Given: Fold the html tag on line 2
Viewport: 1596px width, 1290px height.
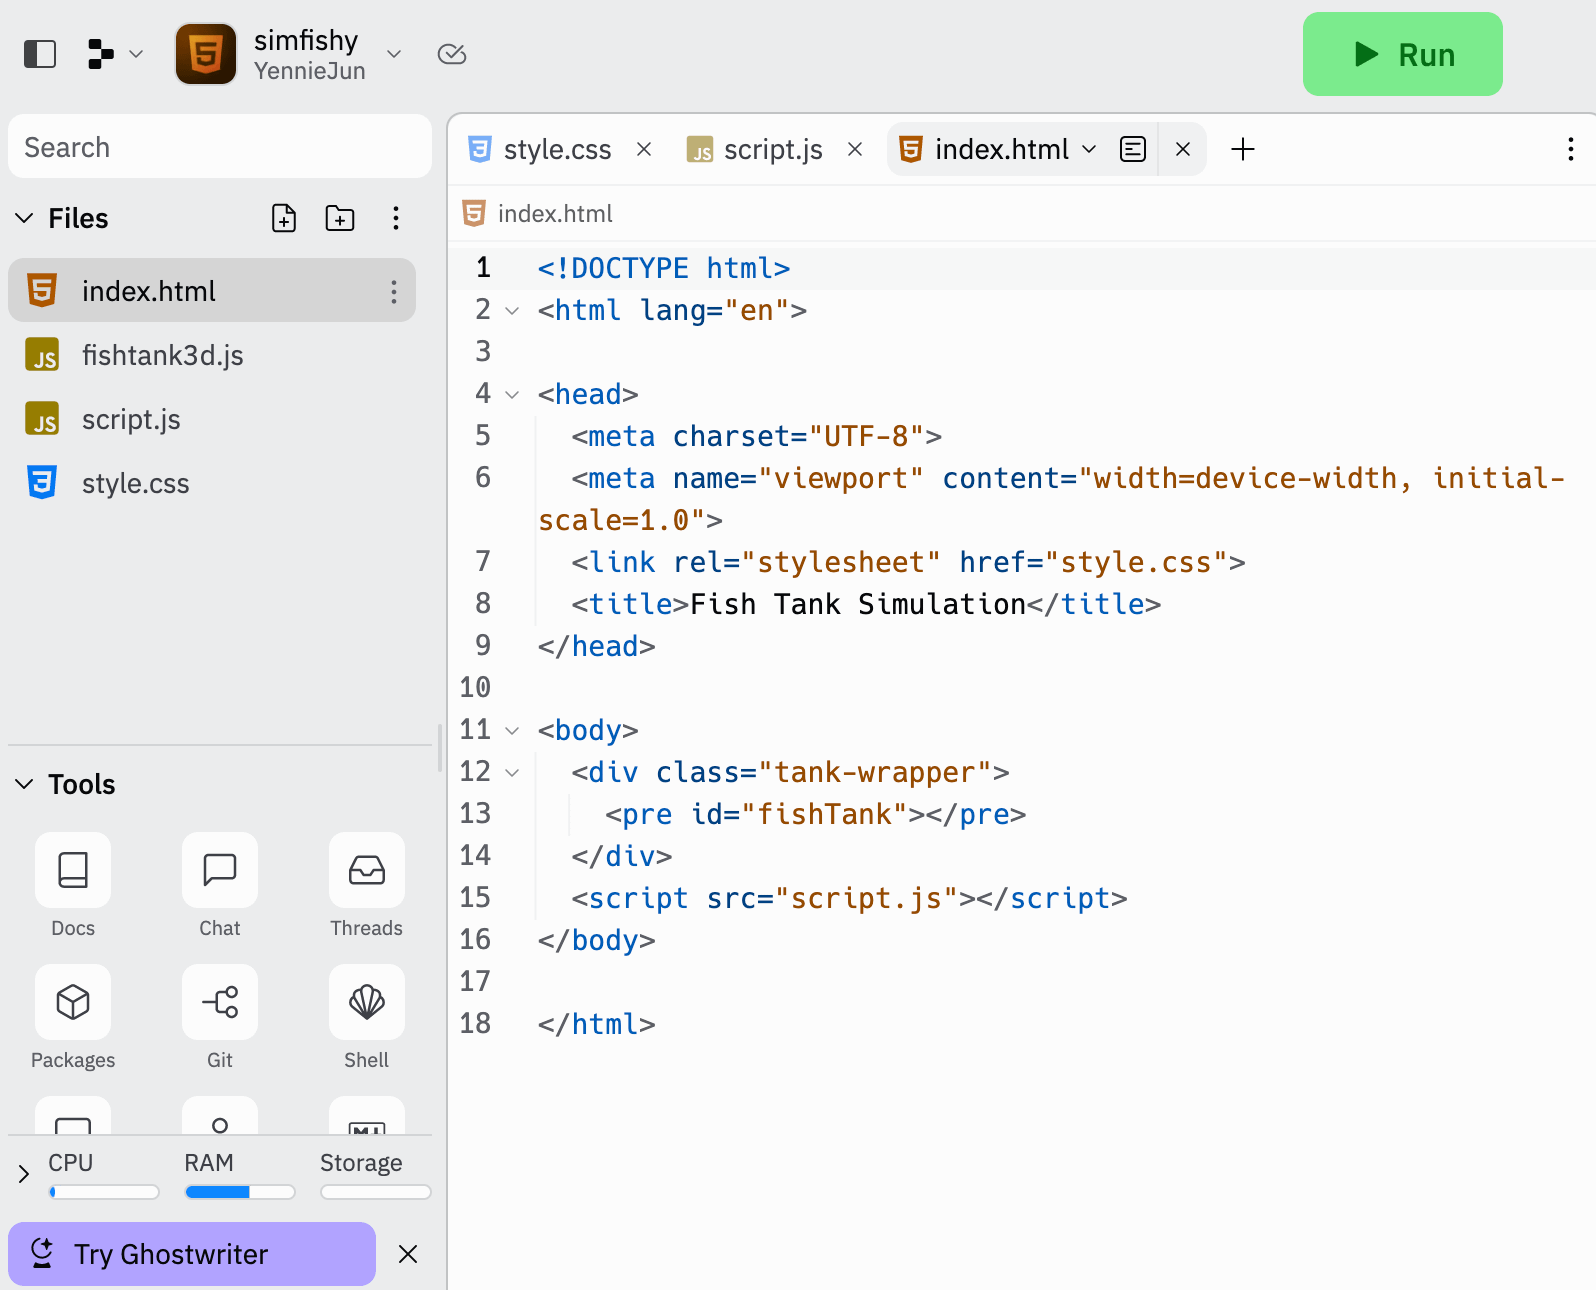Looking at the screenshot, I should (512, 311).
